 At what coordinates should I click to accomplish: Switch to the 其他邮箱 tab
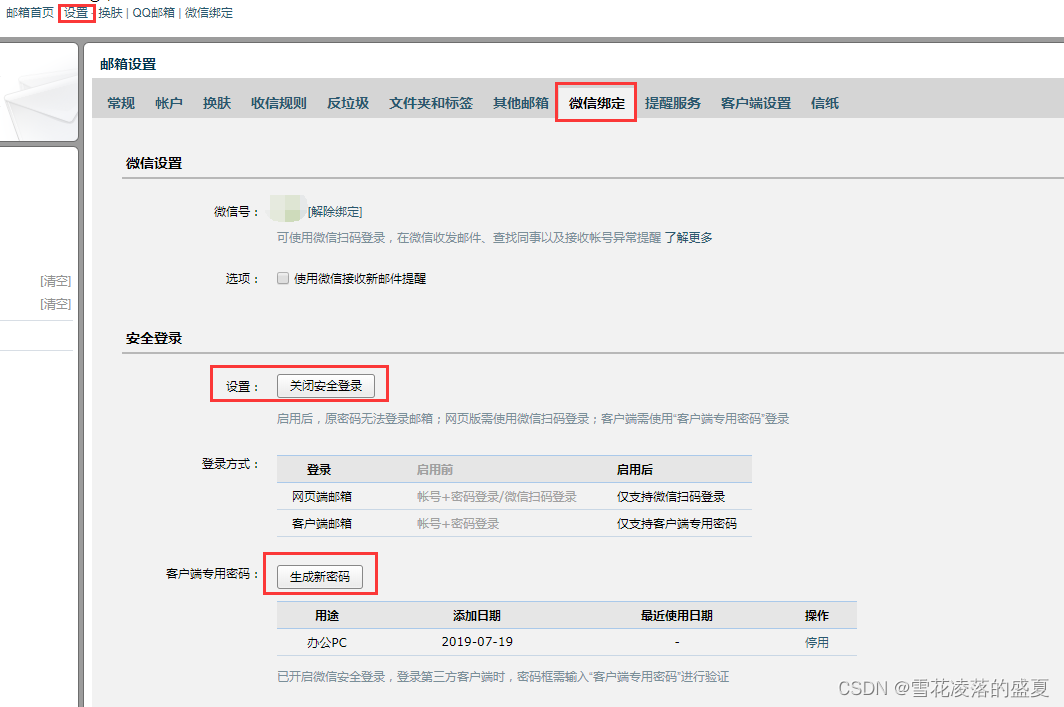(x=520, y=103)
